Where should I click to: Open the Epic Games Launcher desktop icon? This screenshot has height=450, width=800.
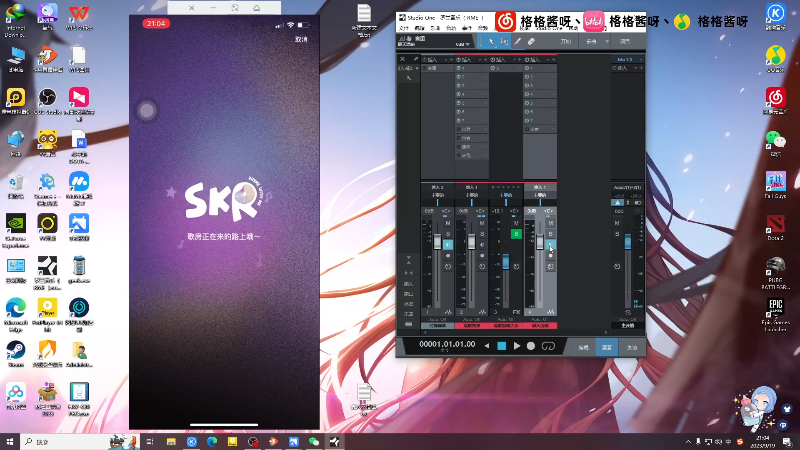click(x=776, y=314)
